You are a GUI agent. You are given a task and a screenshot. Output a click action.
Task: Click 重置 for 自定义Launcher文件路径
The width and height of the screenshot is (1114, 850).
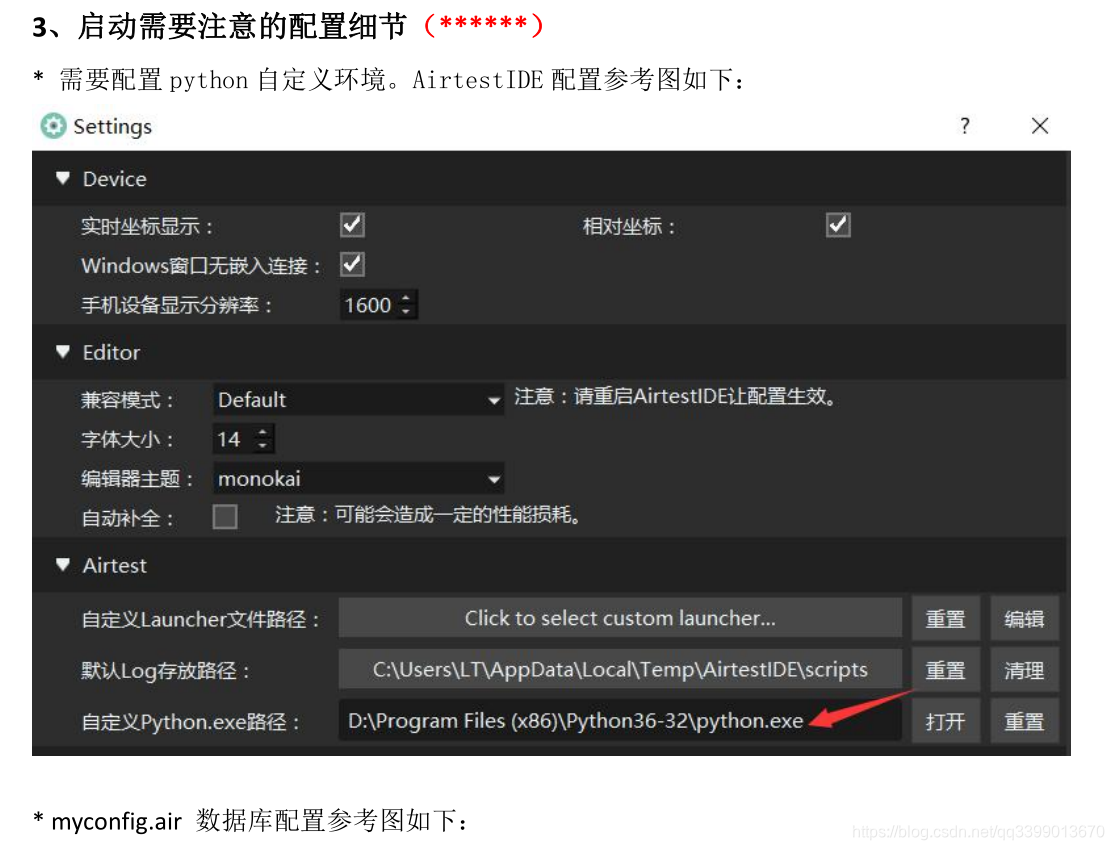click(946, 619)
